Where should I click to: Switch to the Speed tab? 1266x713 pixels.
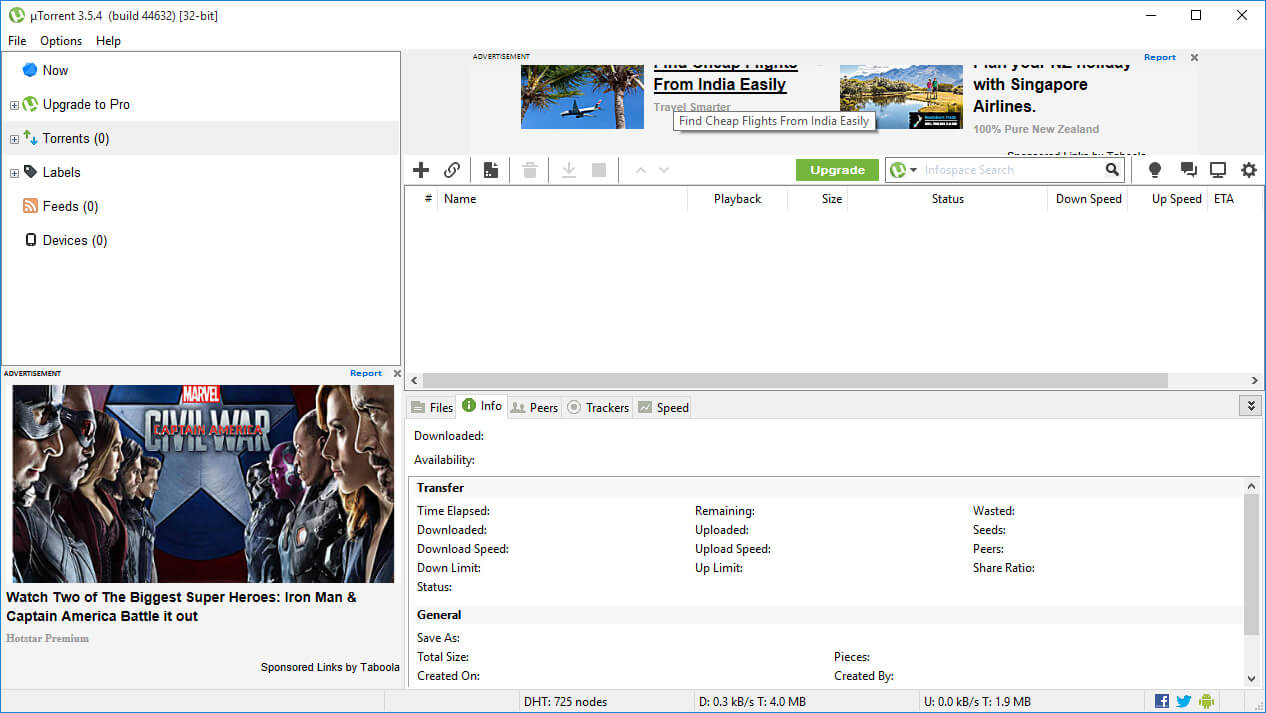663,407
